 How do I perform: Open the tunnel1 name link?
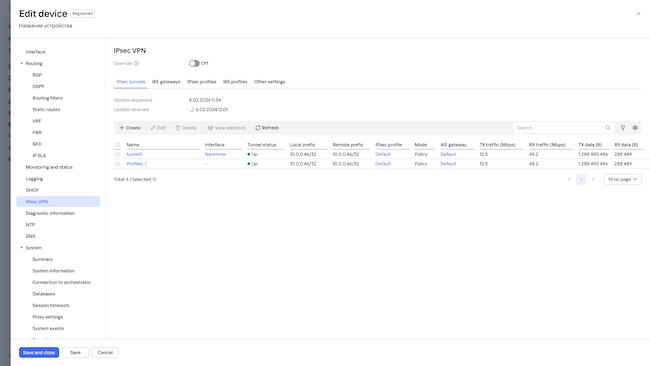point(134,154)
